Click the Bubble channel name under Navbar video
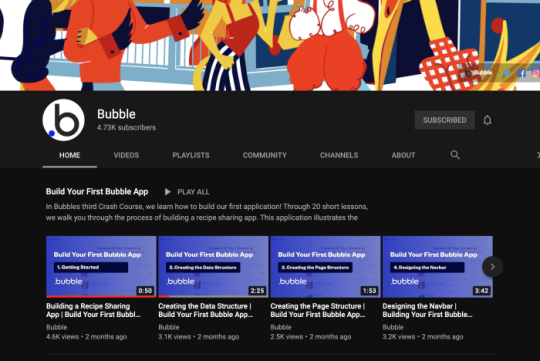The height and width of the screenshot is (361, 540). point(393,327)
